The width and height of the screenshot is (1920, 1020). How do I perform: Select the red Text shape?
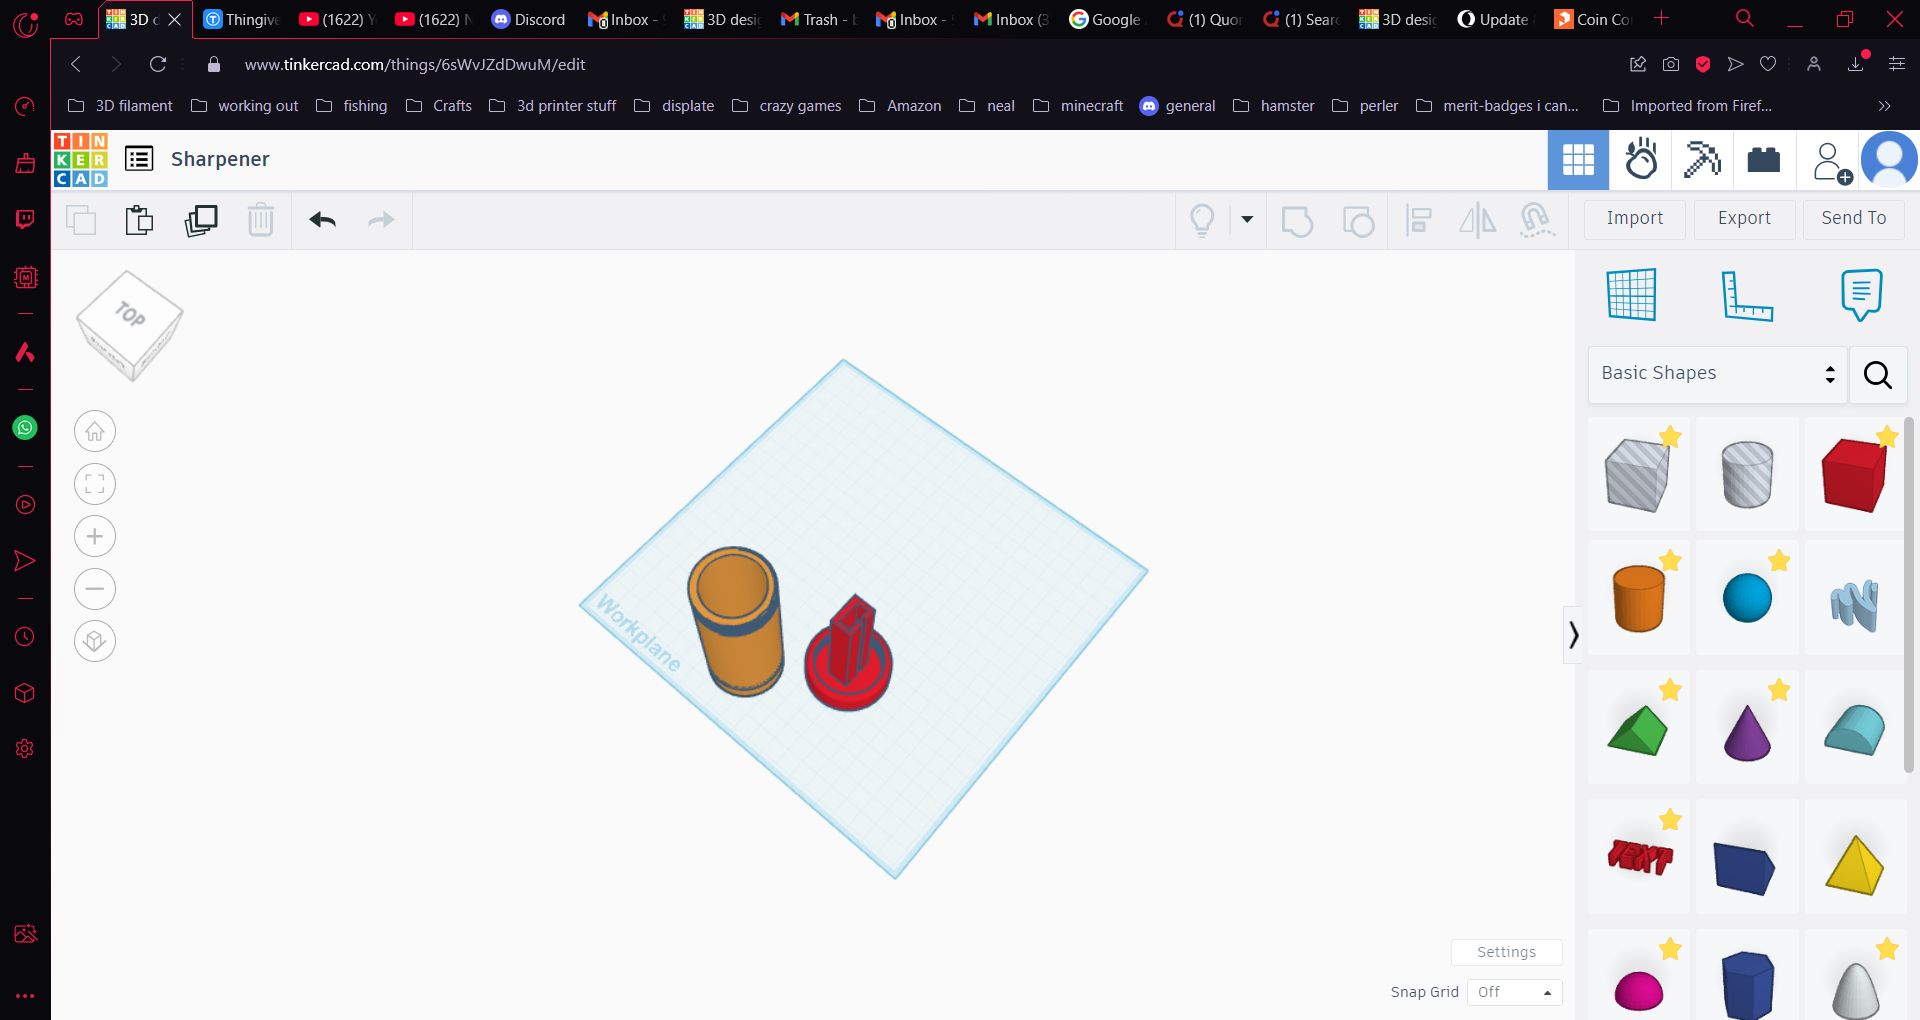[x=1638, y=857]
